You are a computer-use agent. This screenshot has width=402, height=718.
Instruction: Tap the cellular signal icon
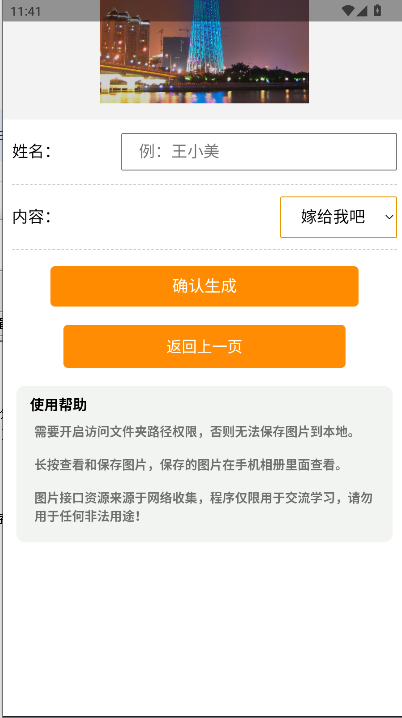click(362, 11)
